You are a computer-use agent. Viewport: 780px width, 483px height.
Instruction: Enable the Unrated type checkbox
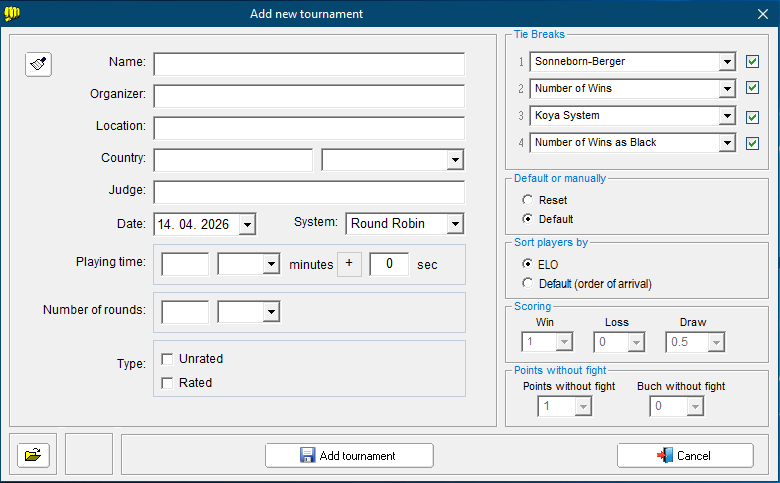tap(167, 359)
